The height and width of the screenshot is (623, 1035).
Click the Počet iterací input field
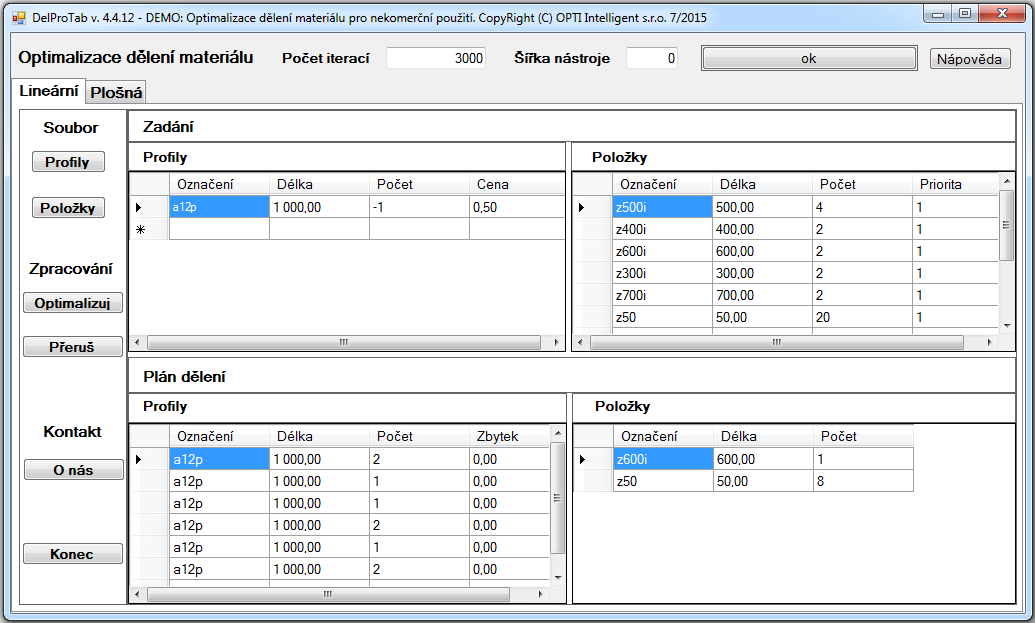(x=436, y=58)
